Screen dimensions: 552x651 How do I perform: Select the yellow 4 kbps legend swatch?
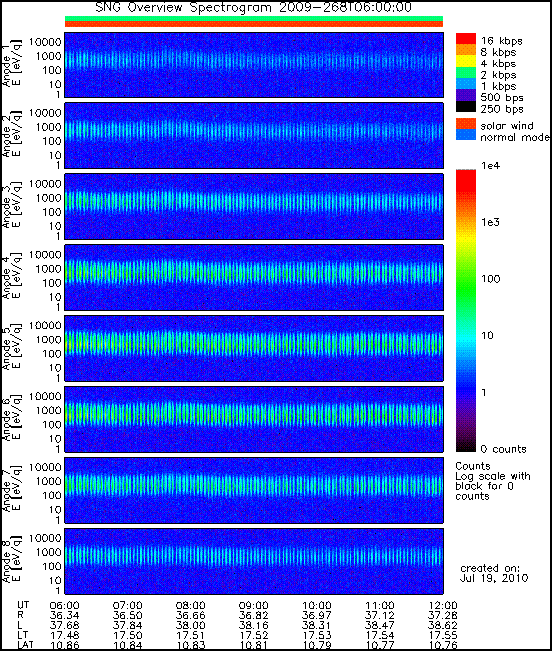(466, 61)
